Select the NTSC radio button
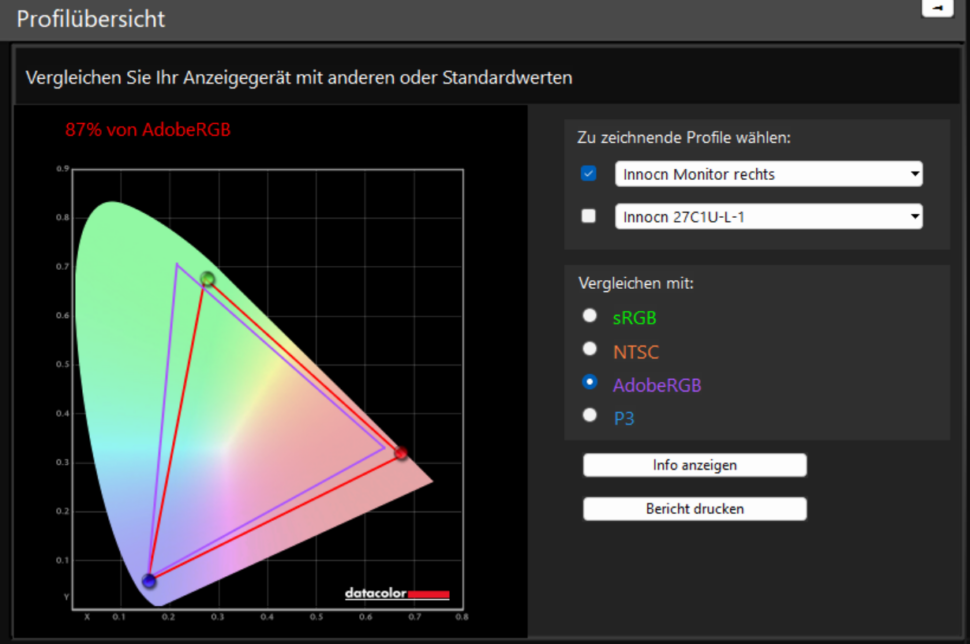 pos(590,349)
